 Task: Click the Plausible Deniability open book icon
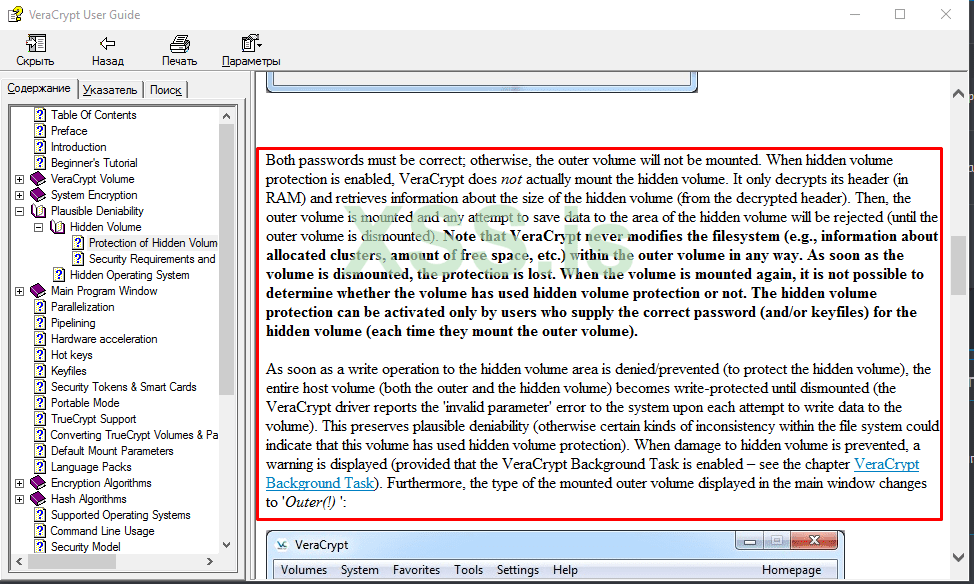pos(39,211)
